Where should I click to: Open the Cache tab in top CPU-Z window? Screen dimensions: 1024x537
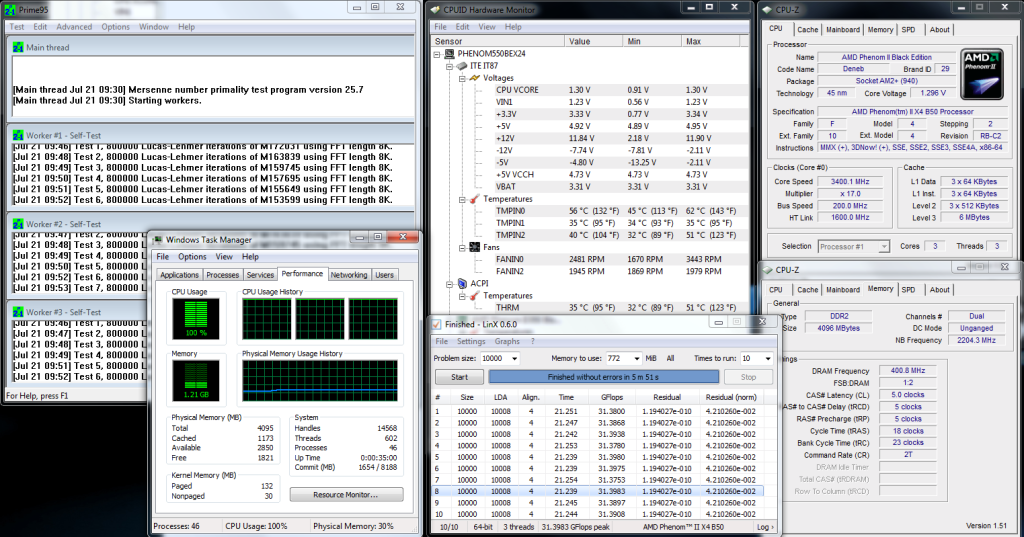(x=807, y=30)
